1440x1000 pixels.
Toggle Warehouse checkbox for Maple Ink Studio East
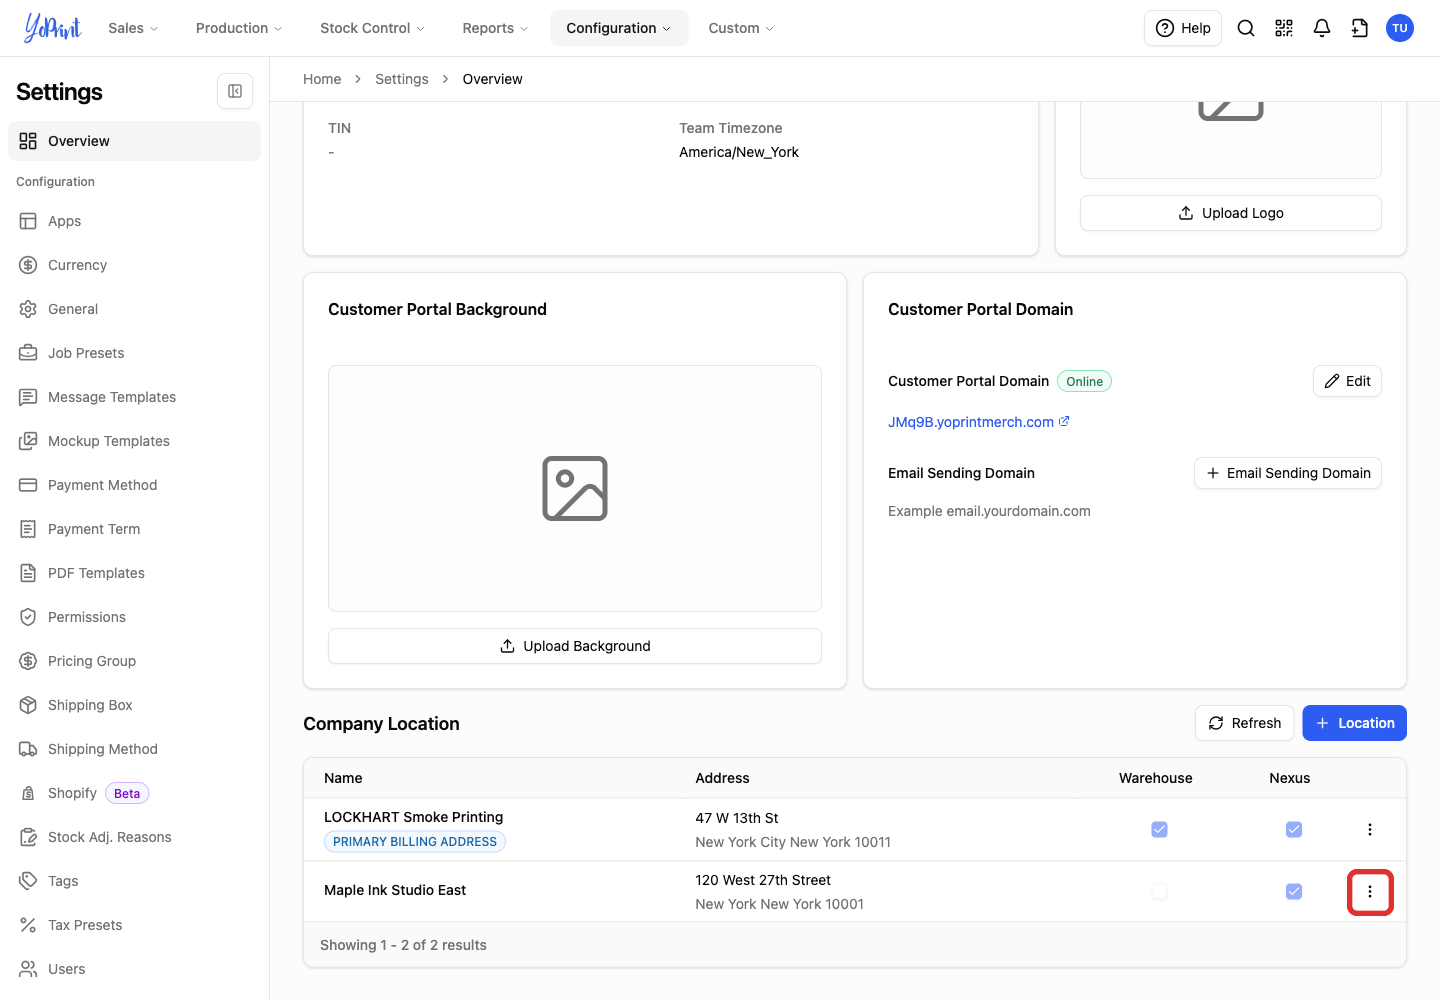click(x=1159, y=891)
